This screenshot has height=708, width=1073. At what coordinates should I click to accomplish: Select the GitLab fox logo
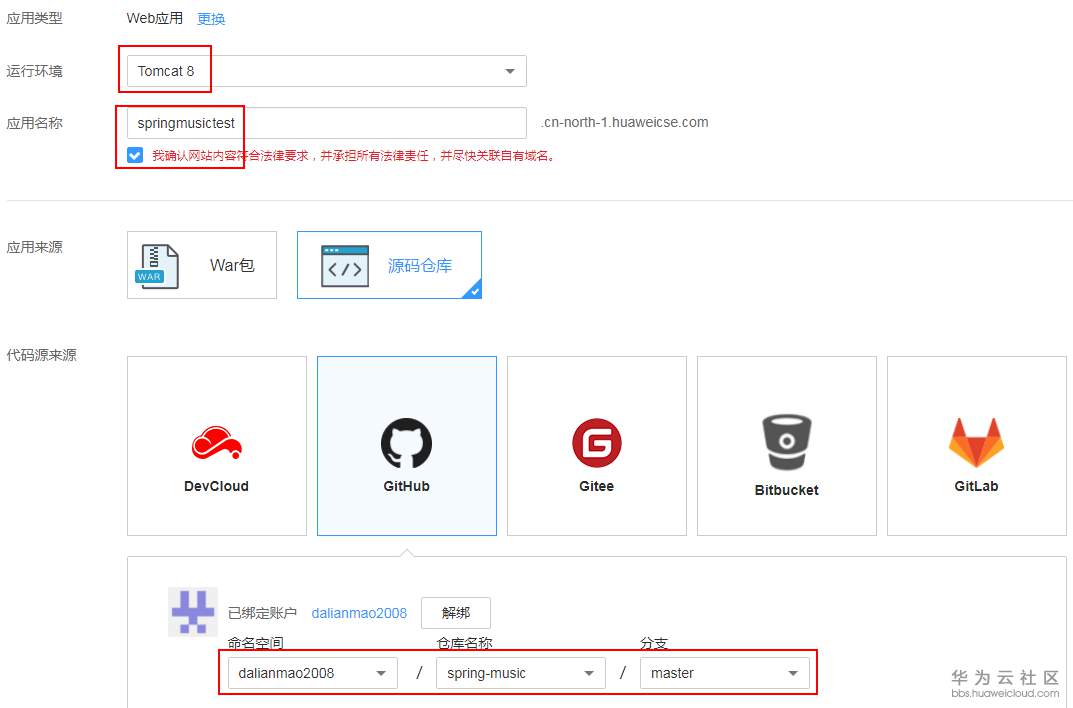pos(977,443)
